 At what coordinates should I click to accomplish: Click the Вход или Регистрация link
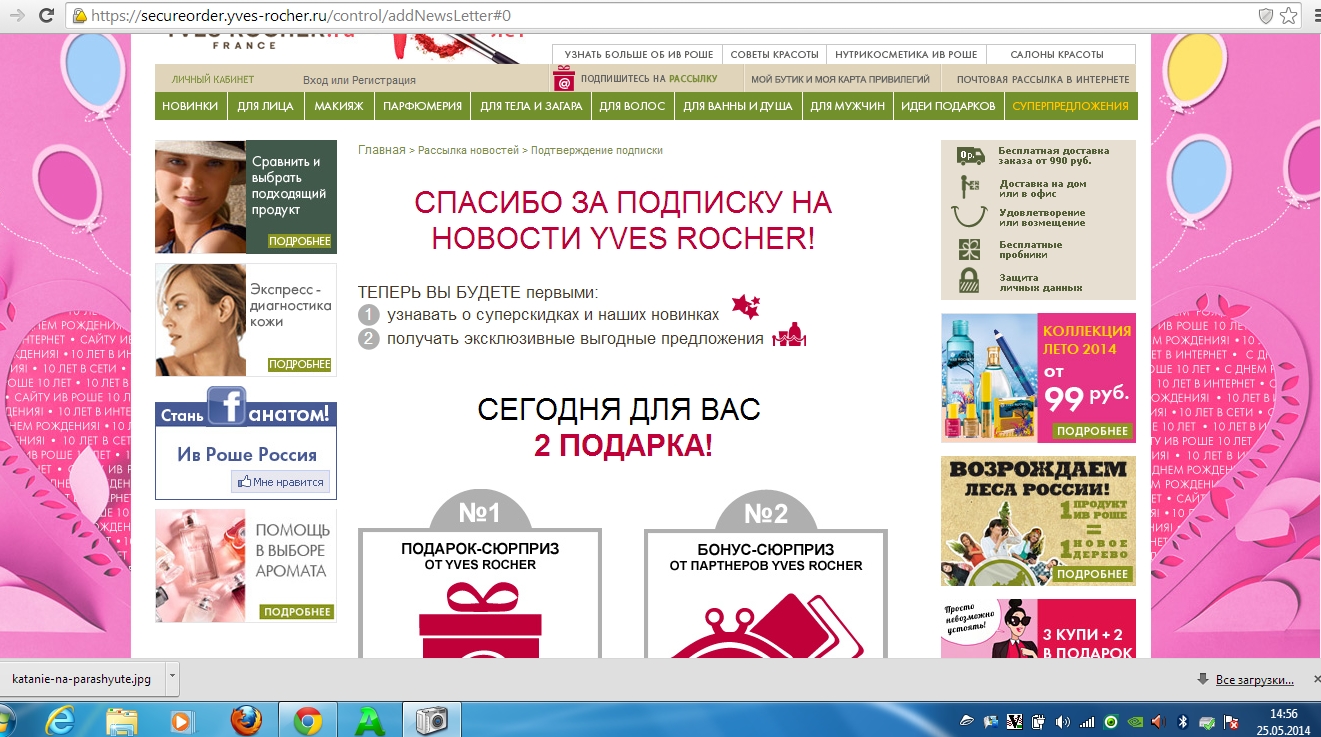[x=359, y=80]
